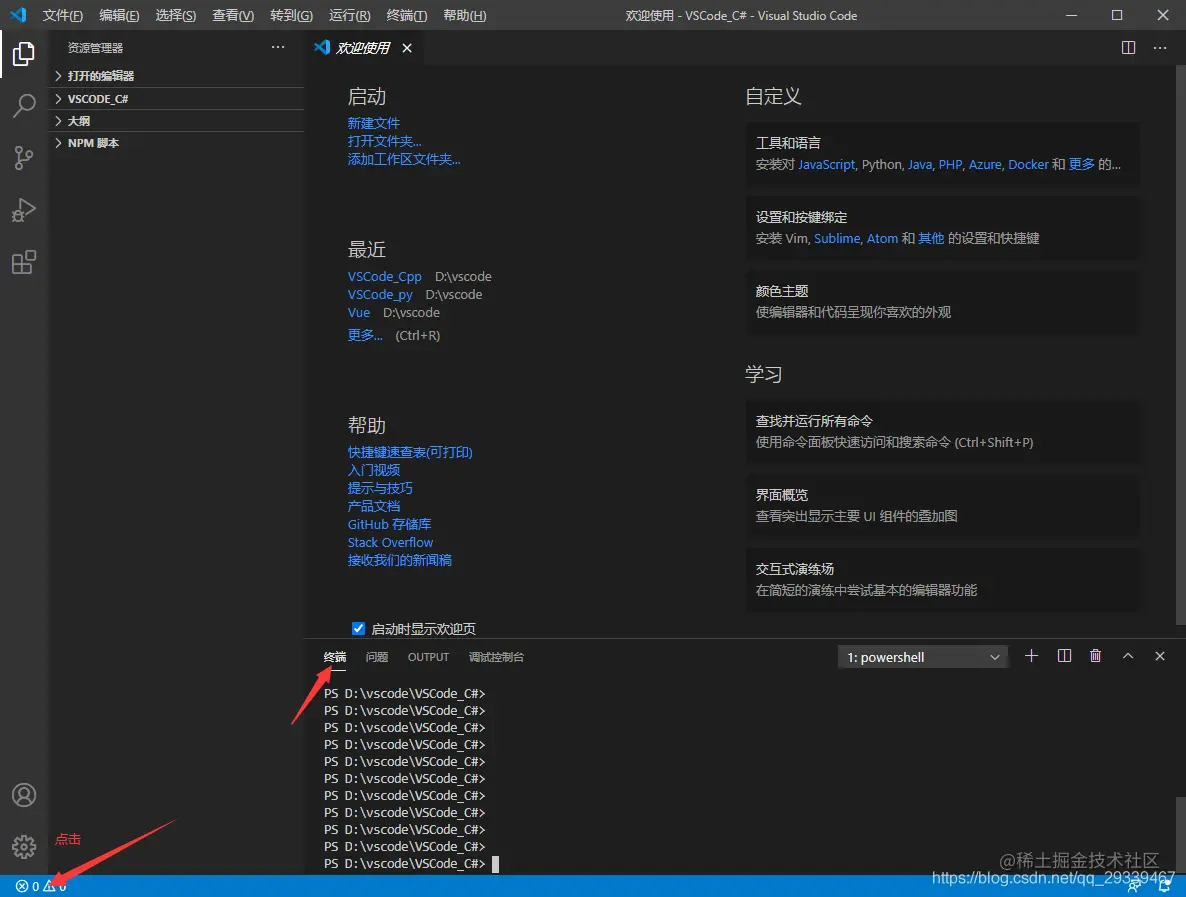Screen dimensions: 1186x897
Task: Click the Docker install link
Action: pyautogui.click(x=1028, y=165)
